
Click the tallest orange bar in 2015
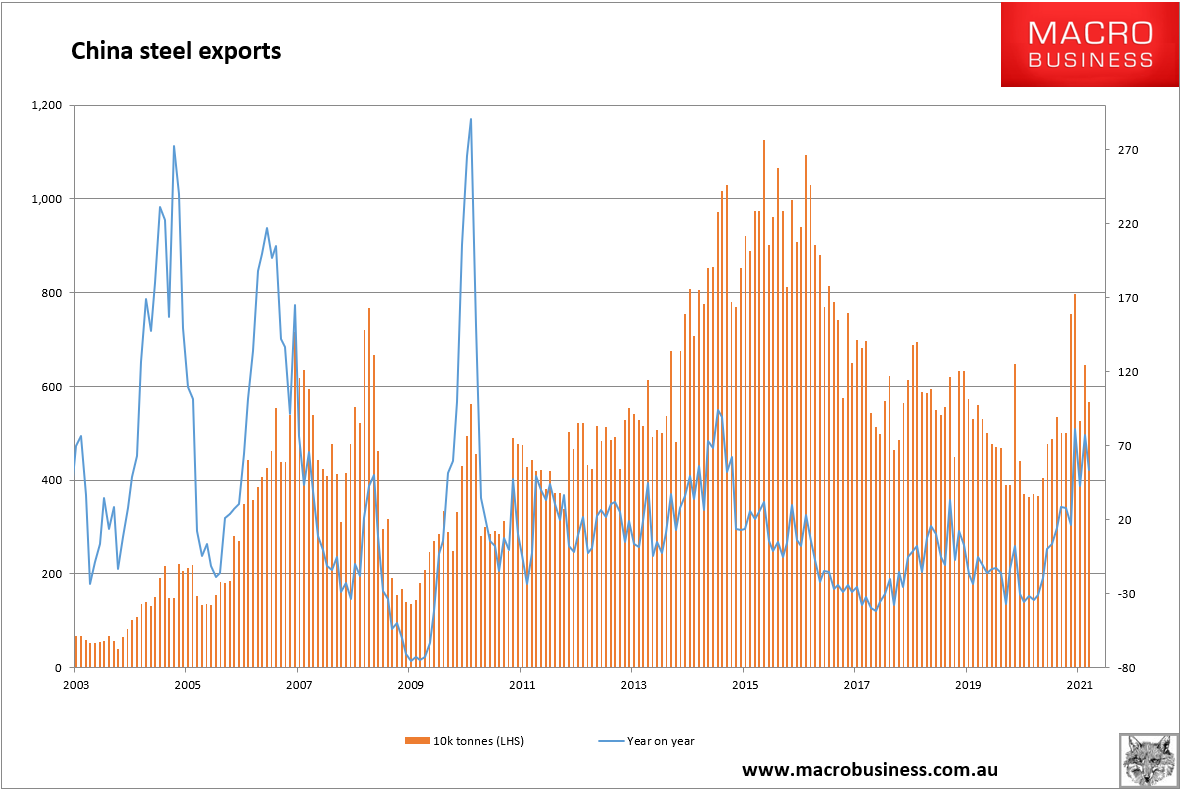pyautogui.click(x=764, y=403)
